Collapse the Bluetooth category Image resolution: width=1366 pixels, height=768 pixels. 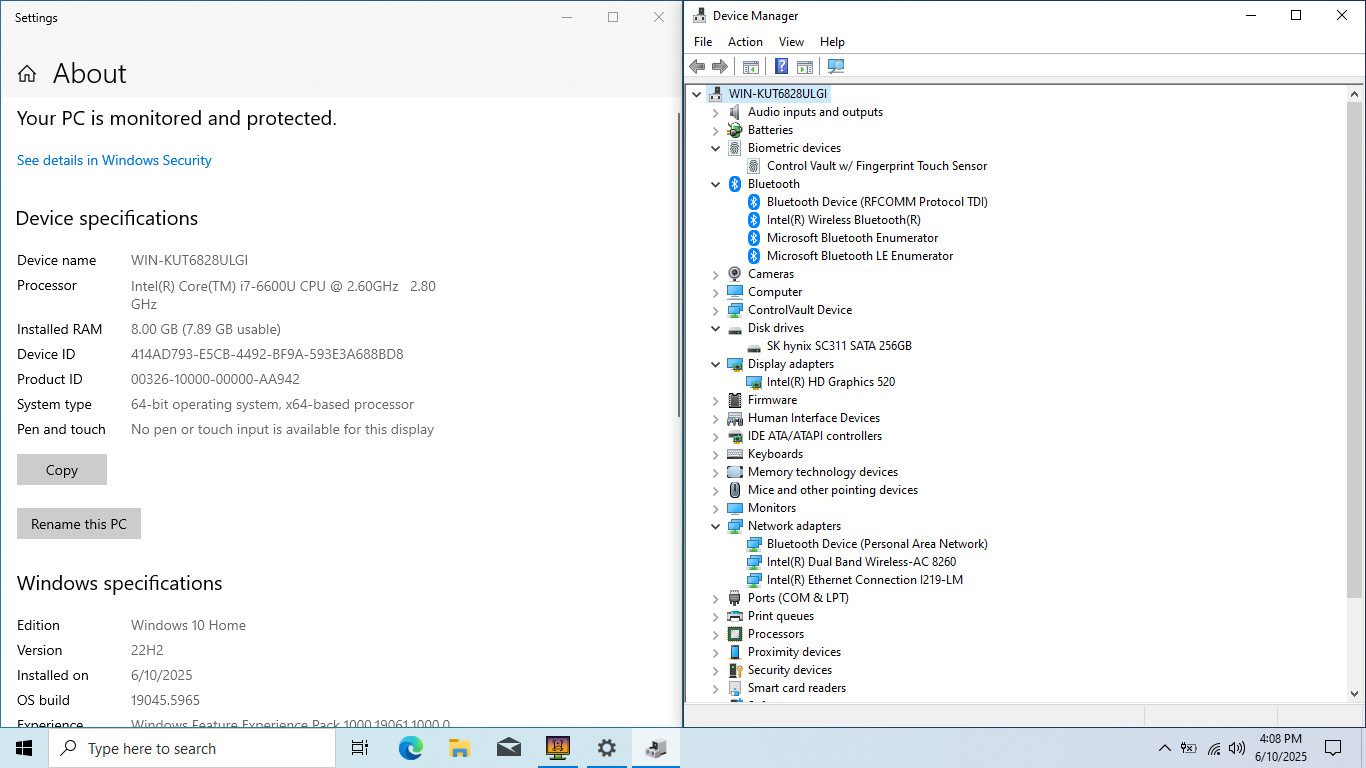pyautogui.click(x=716, y=184)
